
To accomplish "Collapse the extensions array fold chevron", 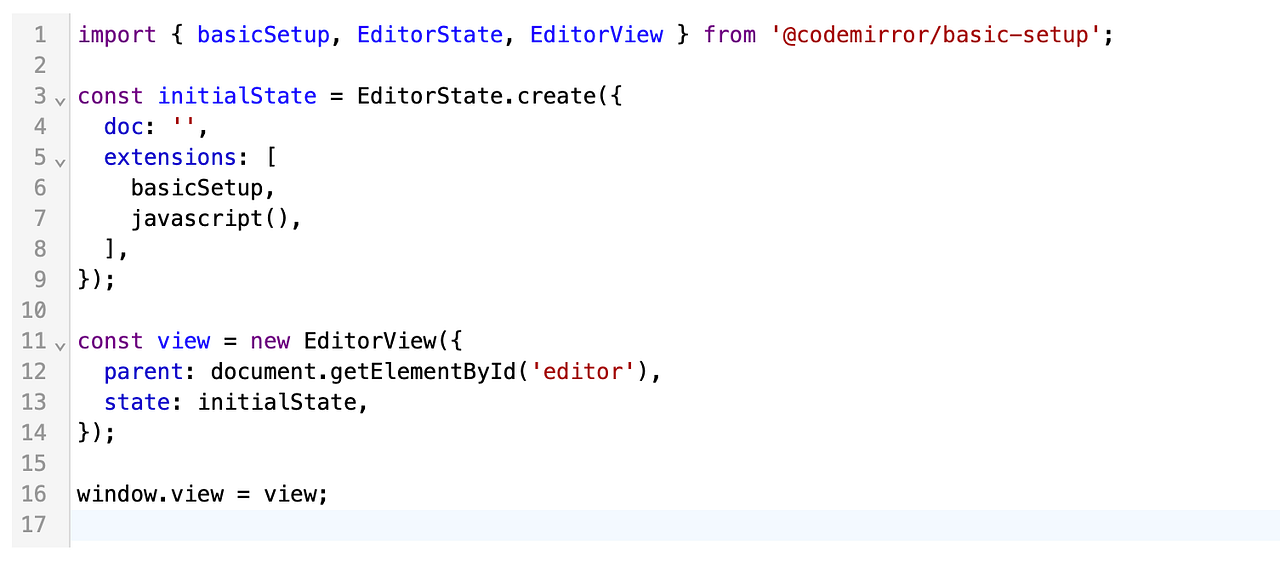I will 59,162.
